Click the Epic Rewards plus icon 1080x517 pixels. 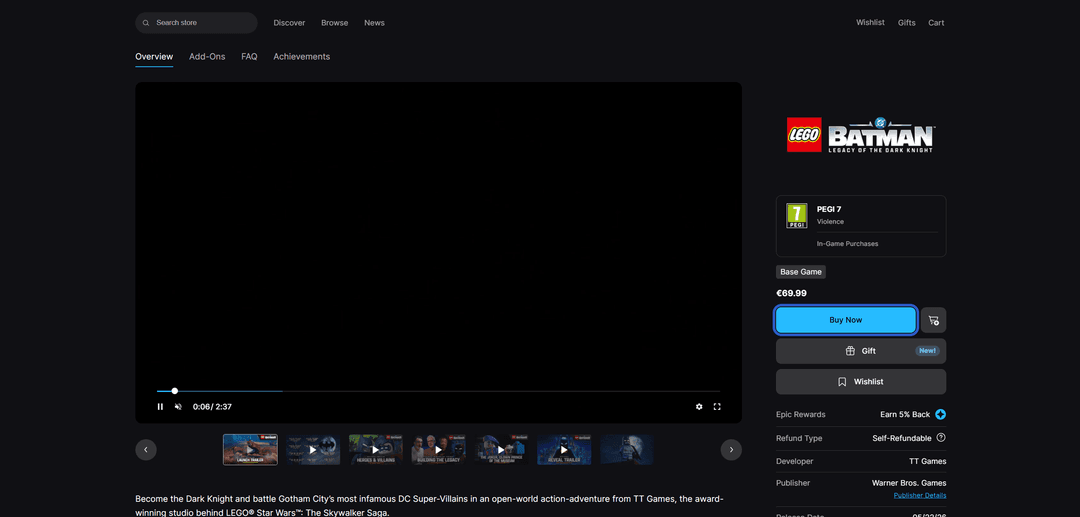pos(941,414)
